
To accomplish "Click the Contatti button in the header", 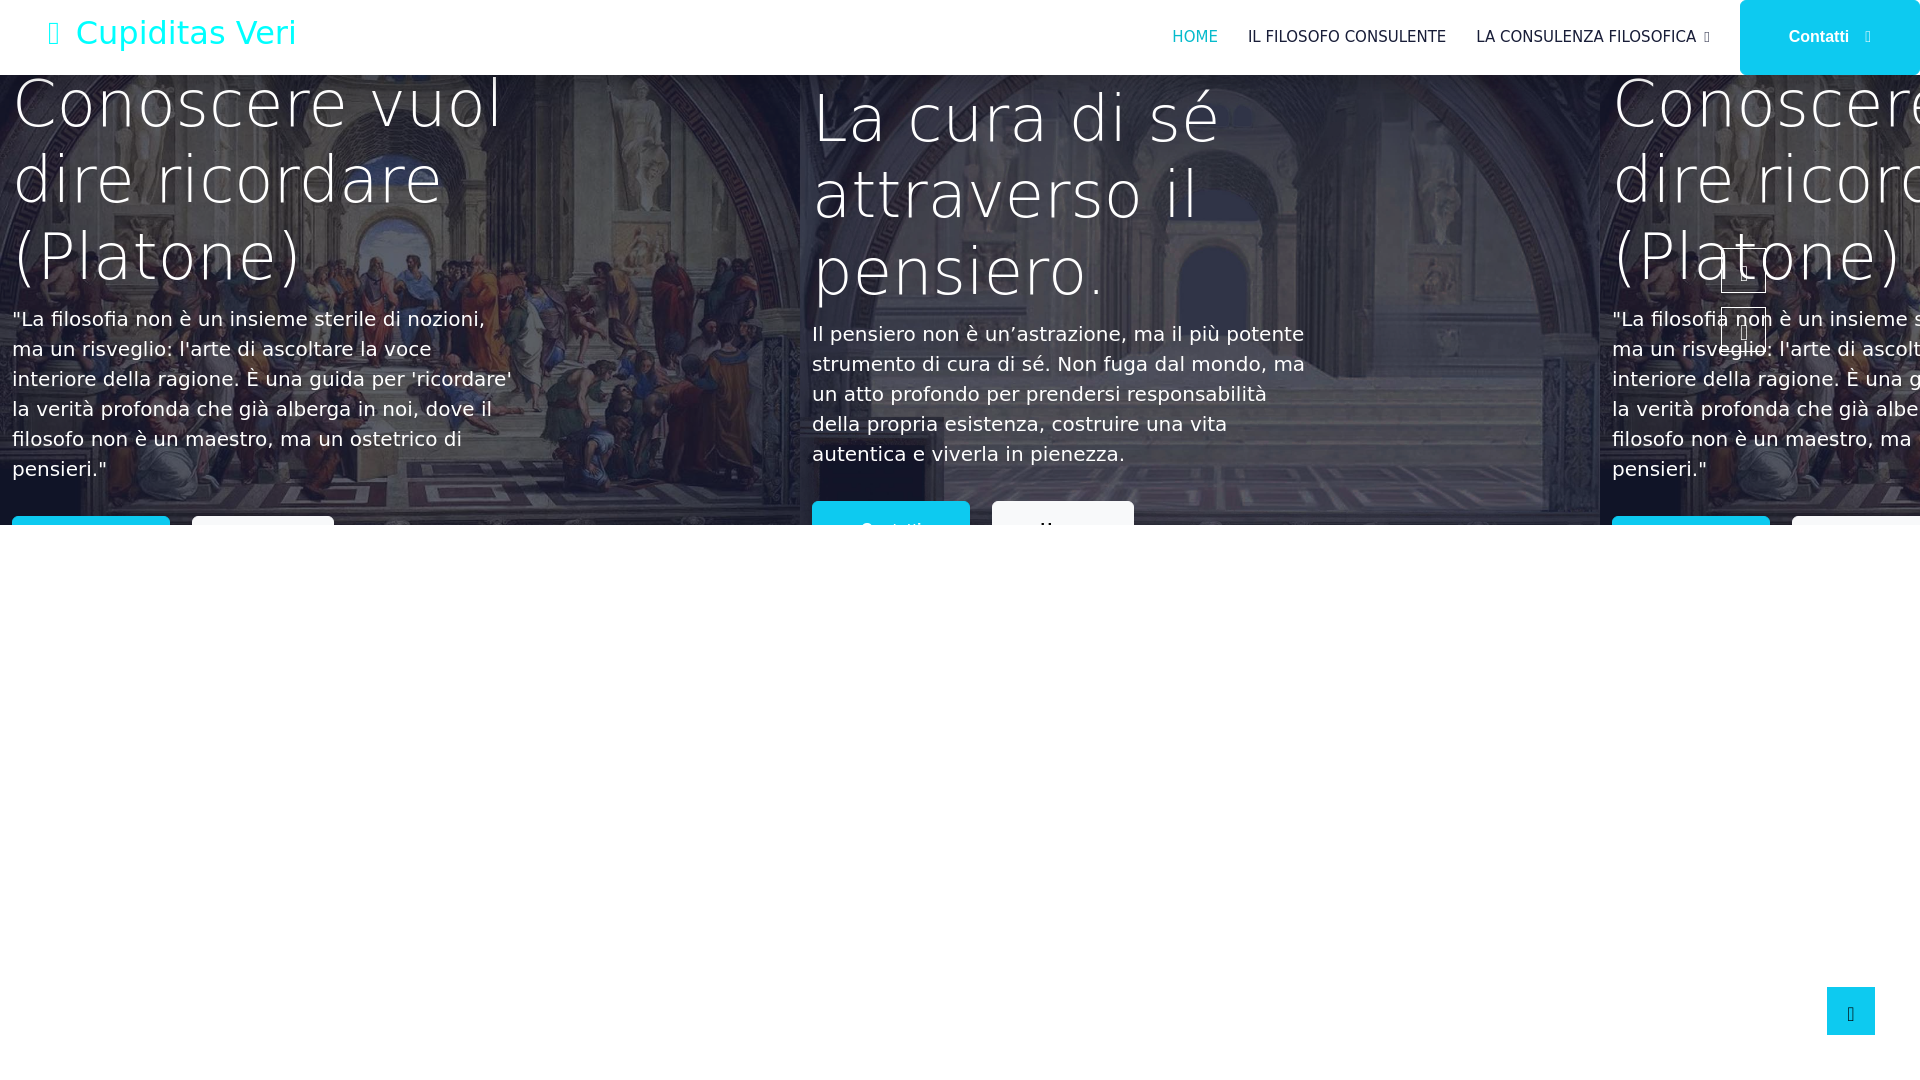I will (x=1829, y=37).
